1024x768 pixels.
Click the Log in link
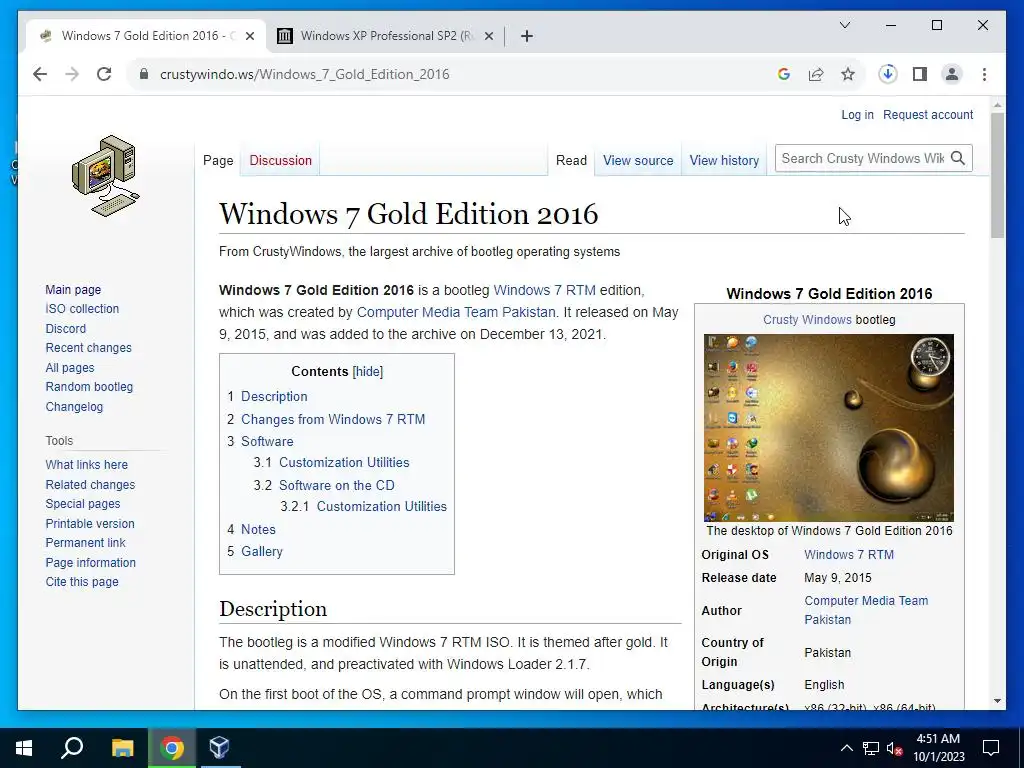pos(857,115)
